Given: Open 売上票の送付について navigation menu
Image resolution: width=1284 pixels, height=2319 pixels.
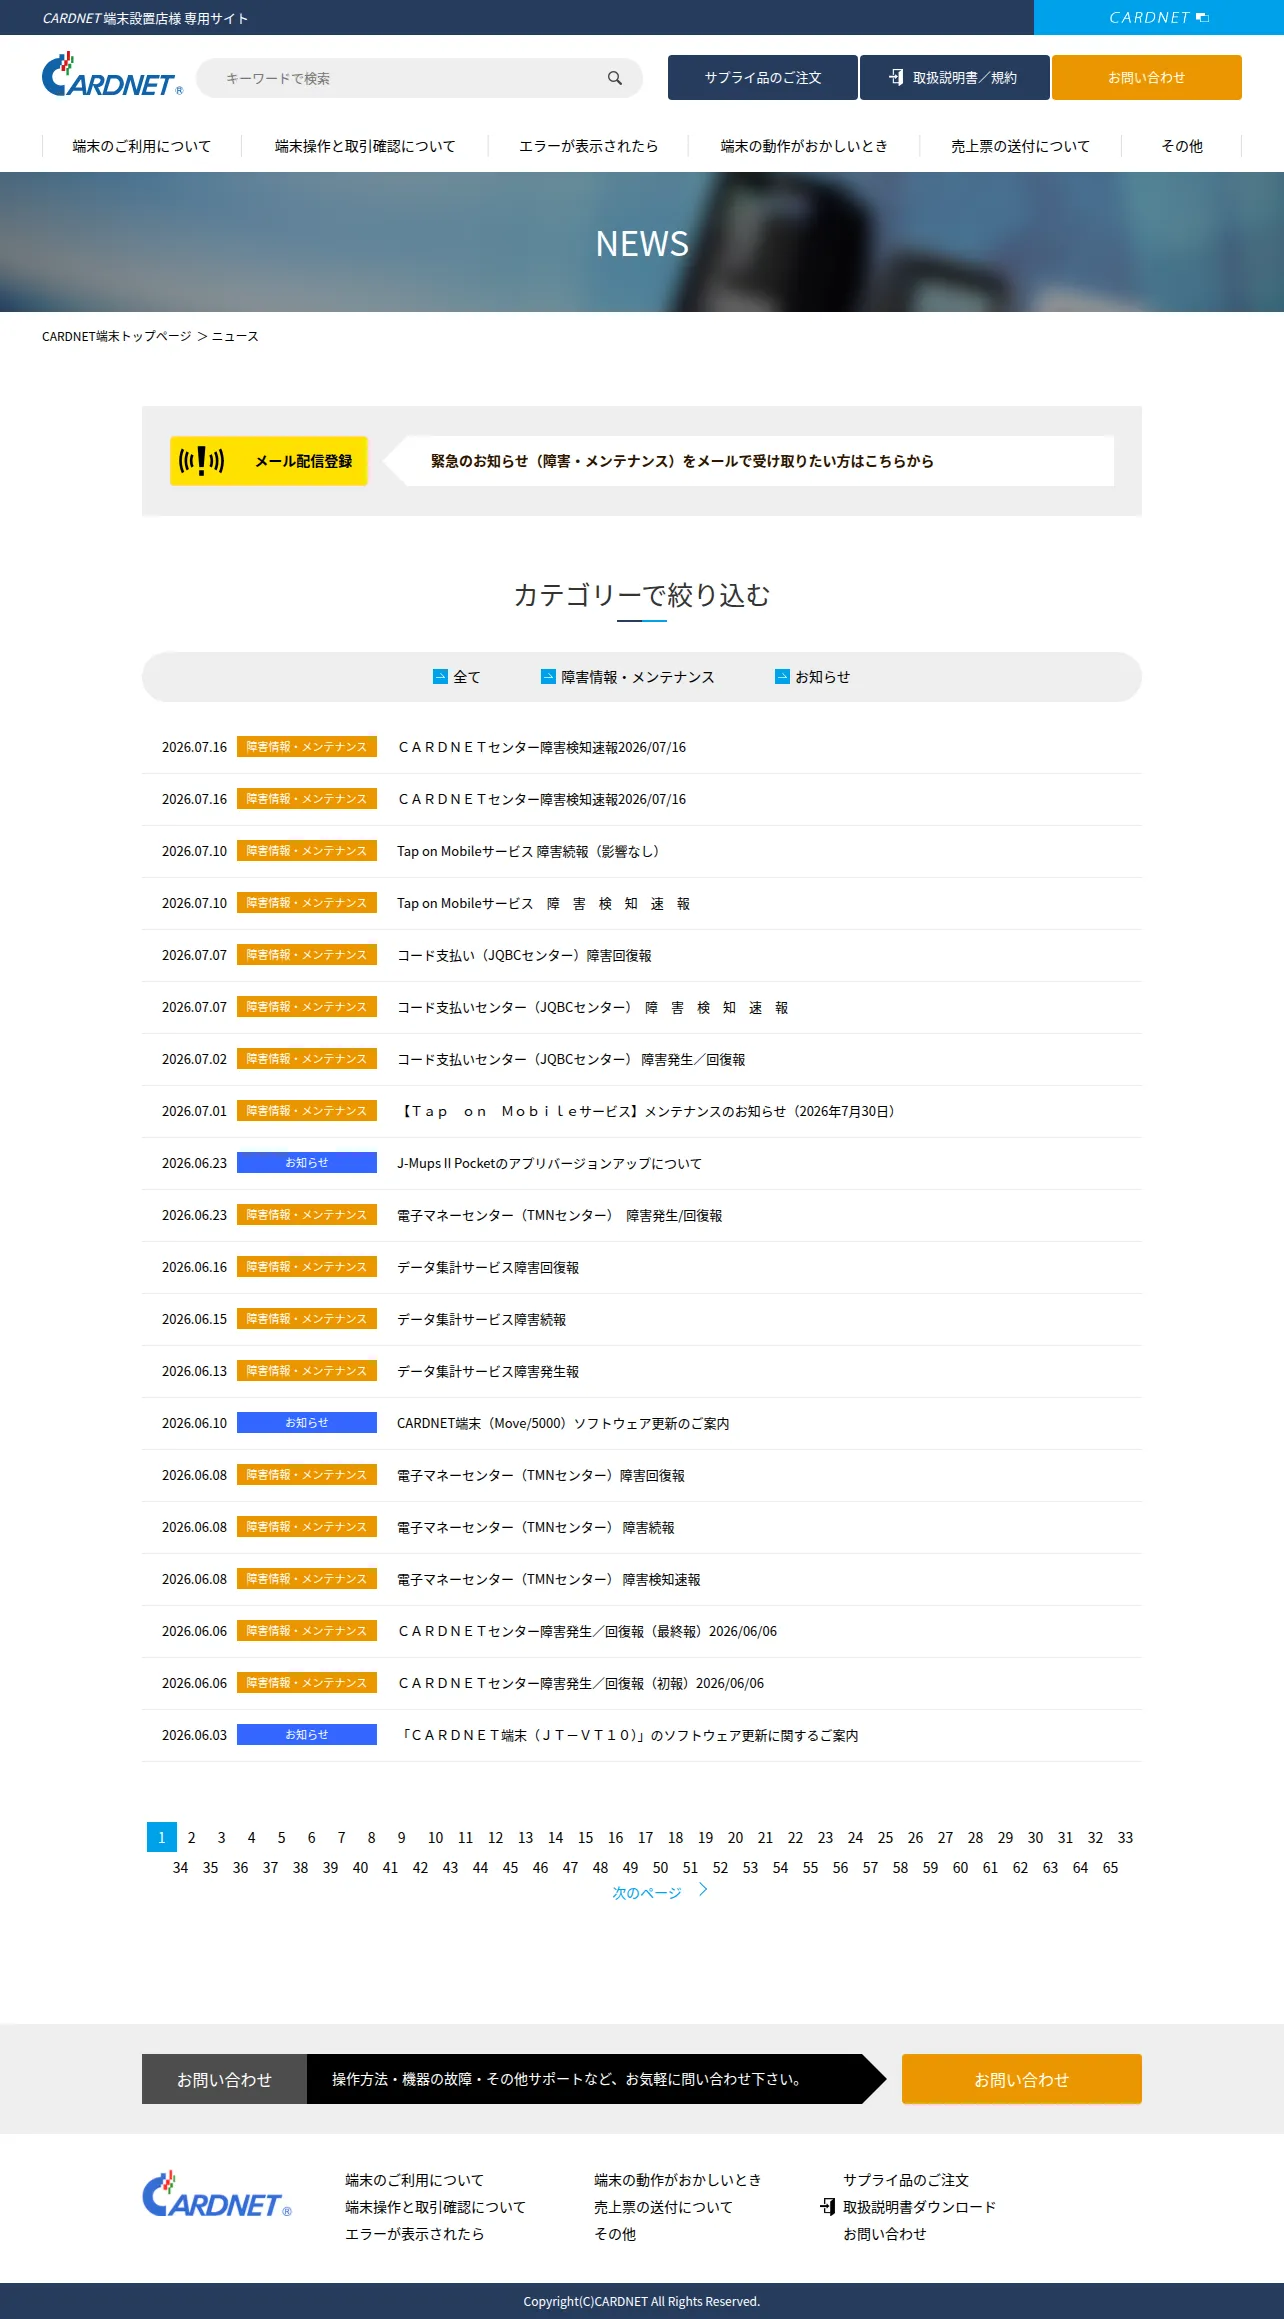Looking at the screenshot, I should tap(1021, 146).
